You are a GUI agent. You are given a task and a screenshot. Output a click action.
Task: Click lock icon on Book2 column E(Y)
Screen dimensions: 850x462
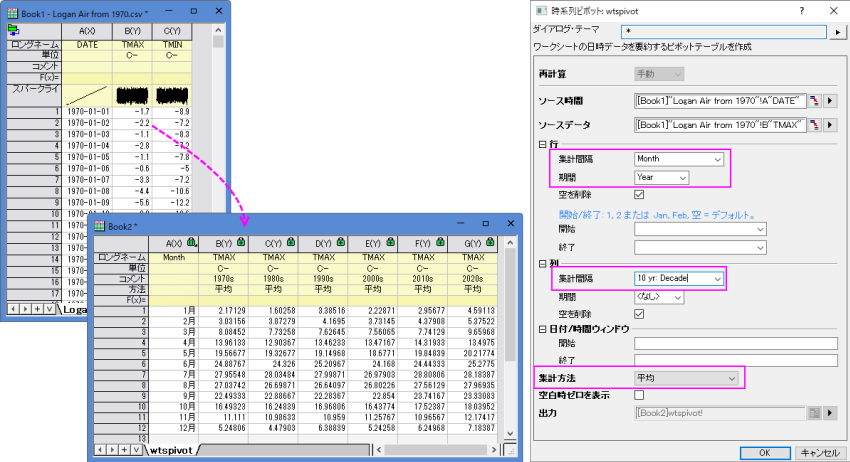[x=390, y=242]
